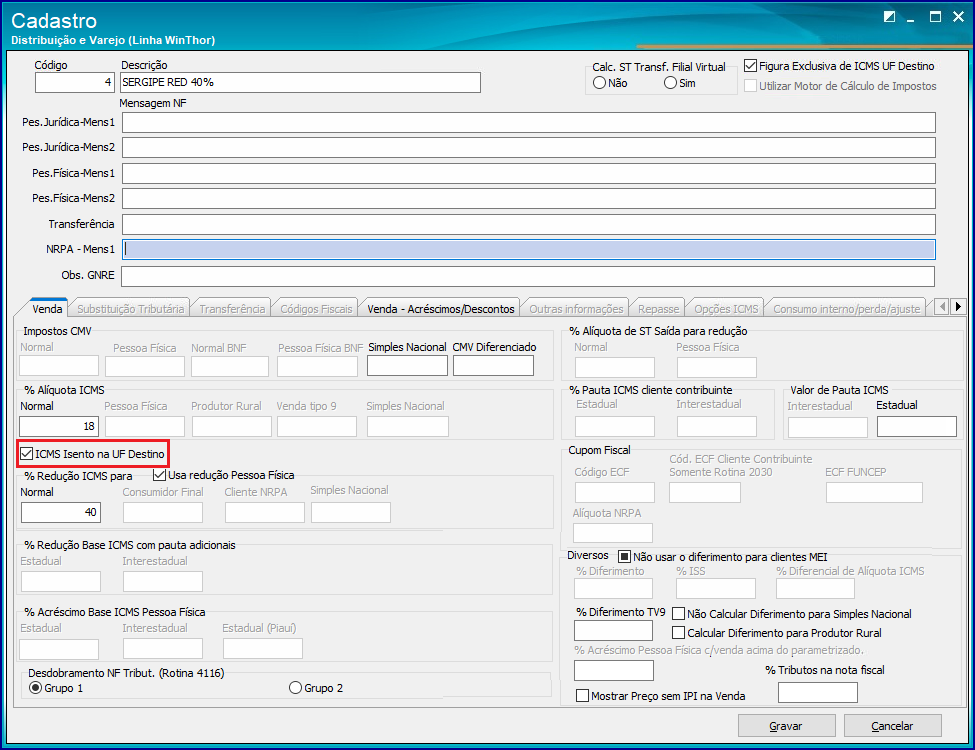Check Mostrar Preço sem IPI na Venda
Screen dimensions: 975x750
[x=583, y=696]
